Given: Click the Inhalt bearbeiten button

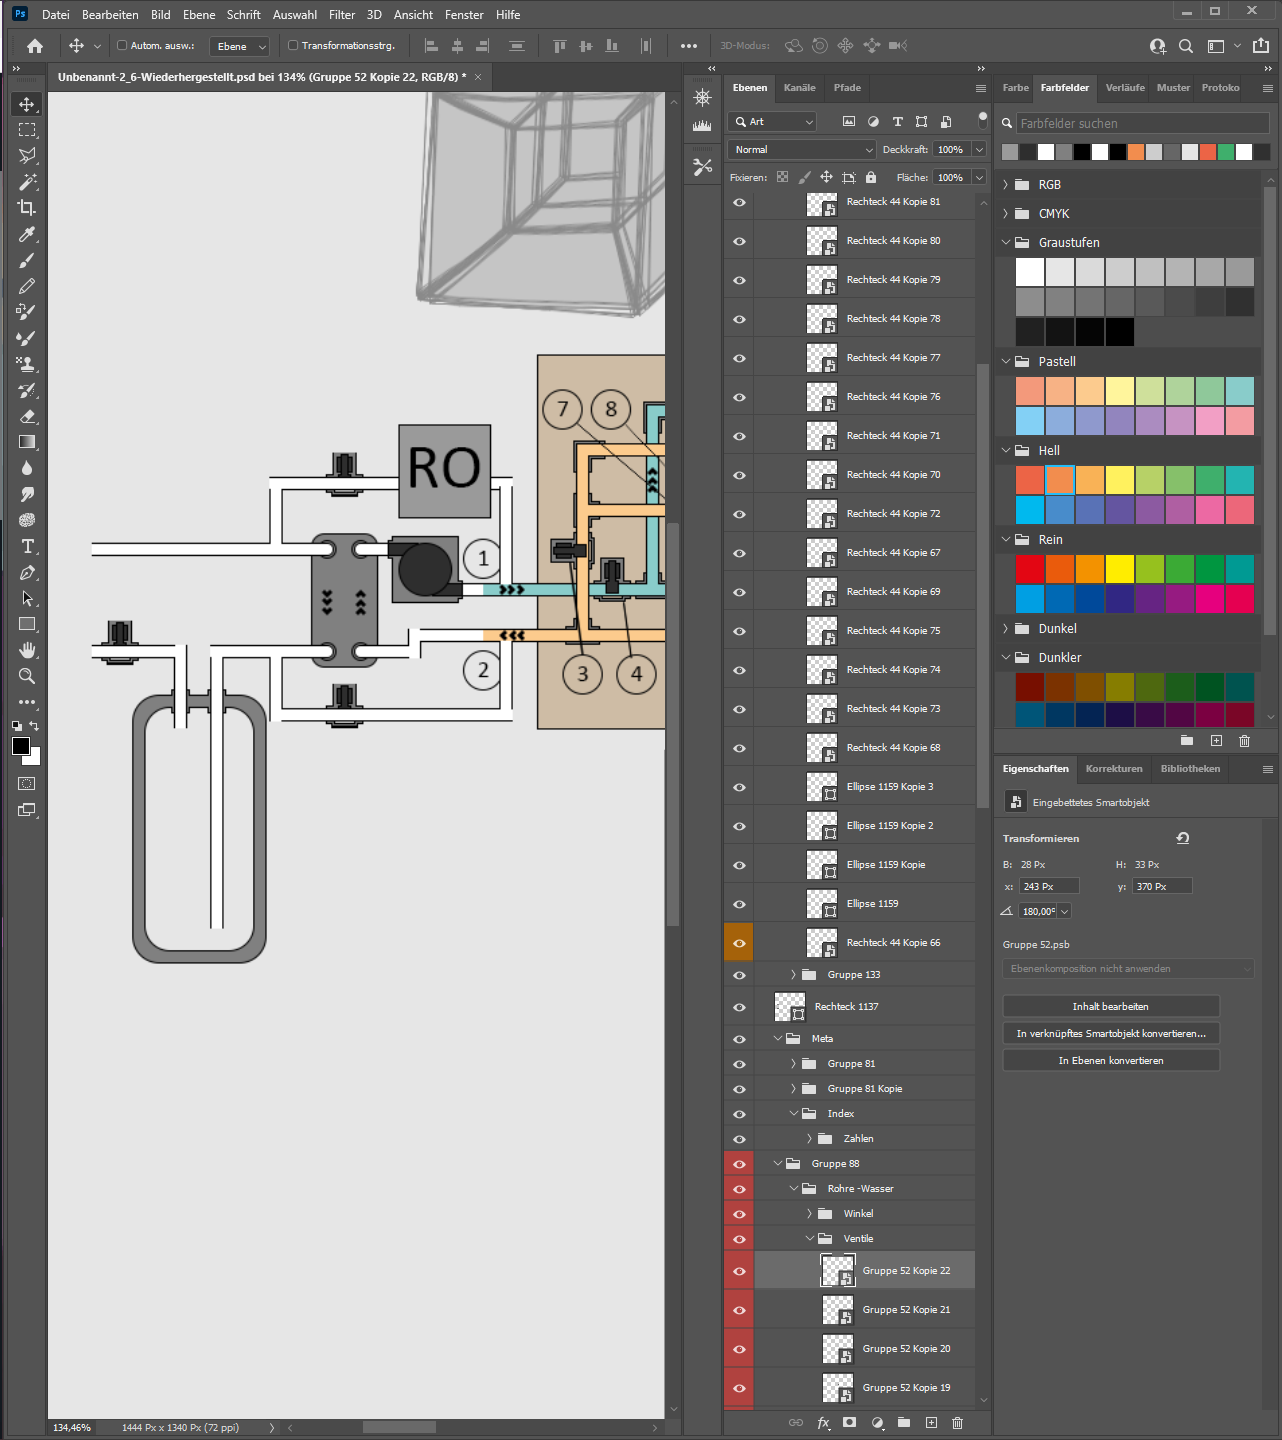Looking at the screenshot, I should coord(1111,1006).
